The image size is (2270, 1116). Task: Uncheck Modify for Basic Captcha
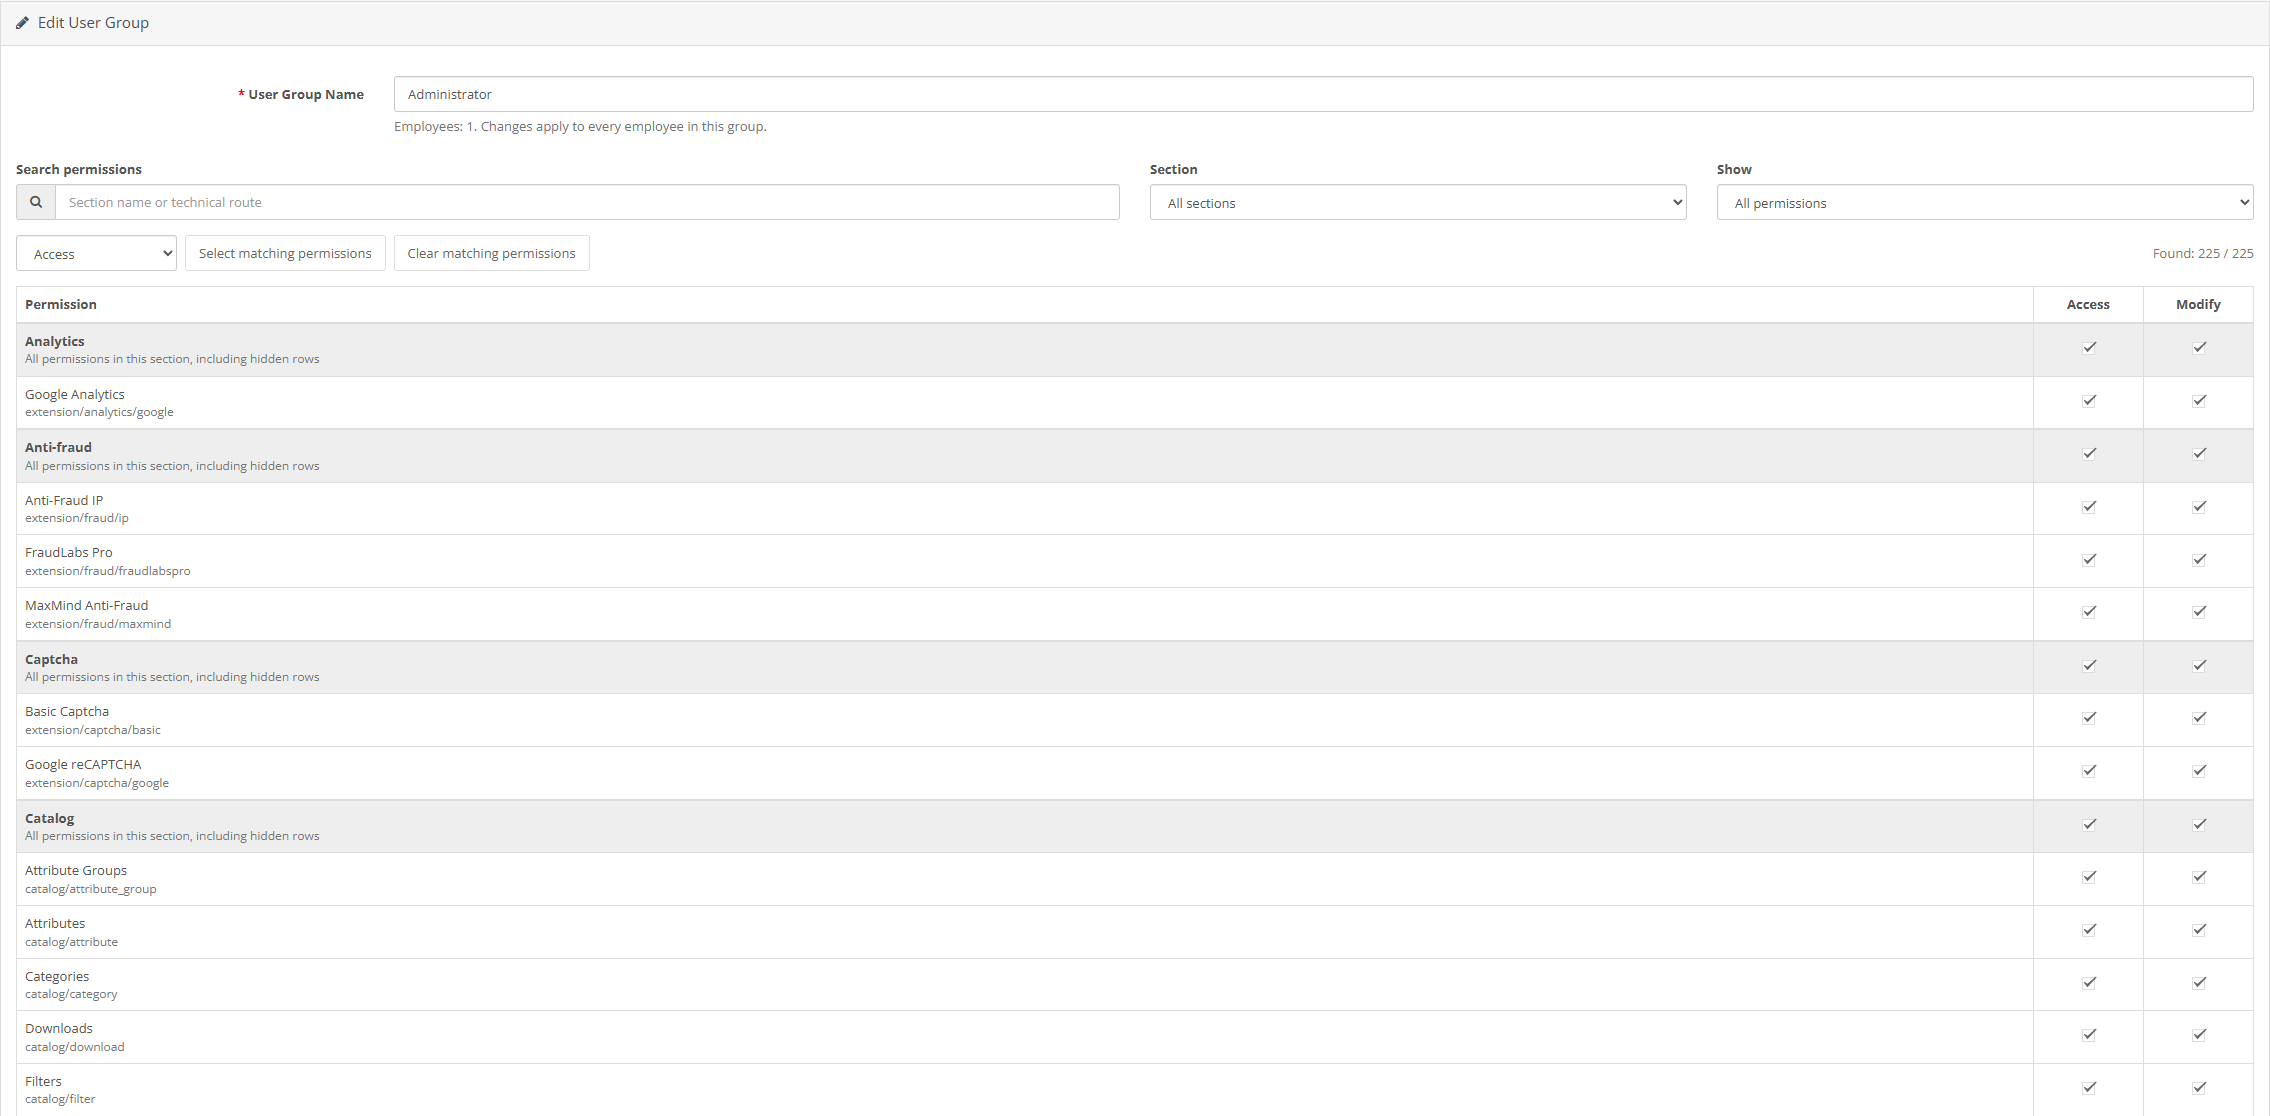pyautogui.click(x=2199, y=718)
